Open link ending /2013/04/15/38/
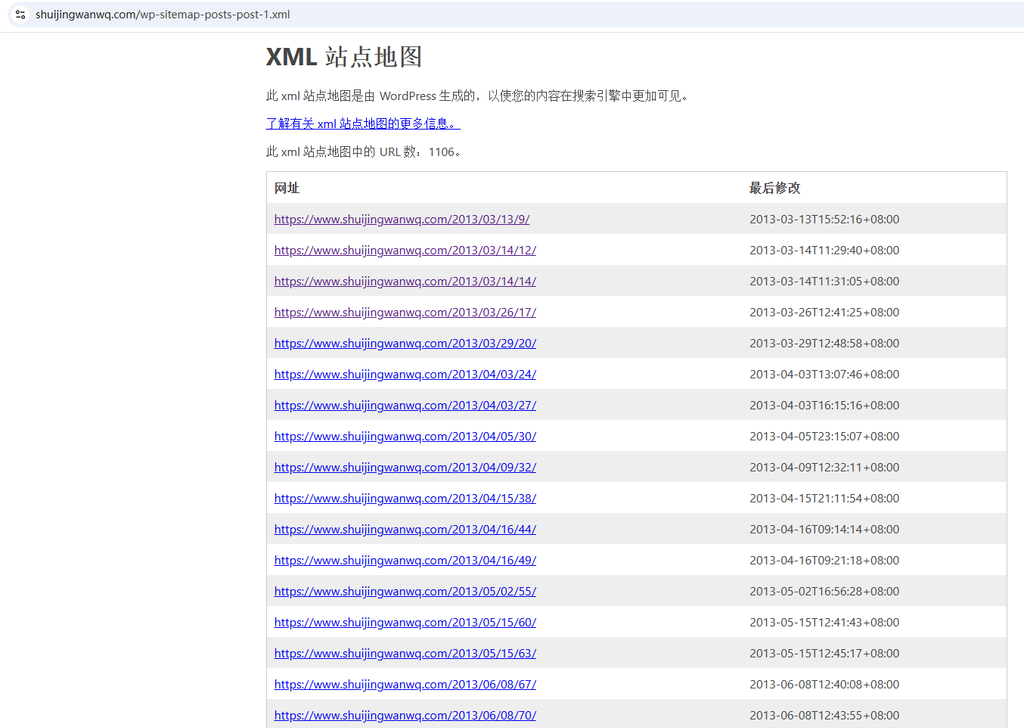The height and width of the screenshot is (728, 1024). coord(405,498)
